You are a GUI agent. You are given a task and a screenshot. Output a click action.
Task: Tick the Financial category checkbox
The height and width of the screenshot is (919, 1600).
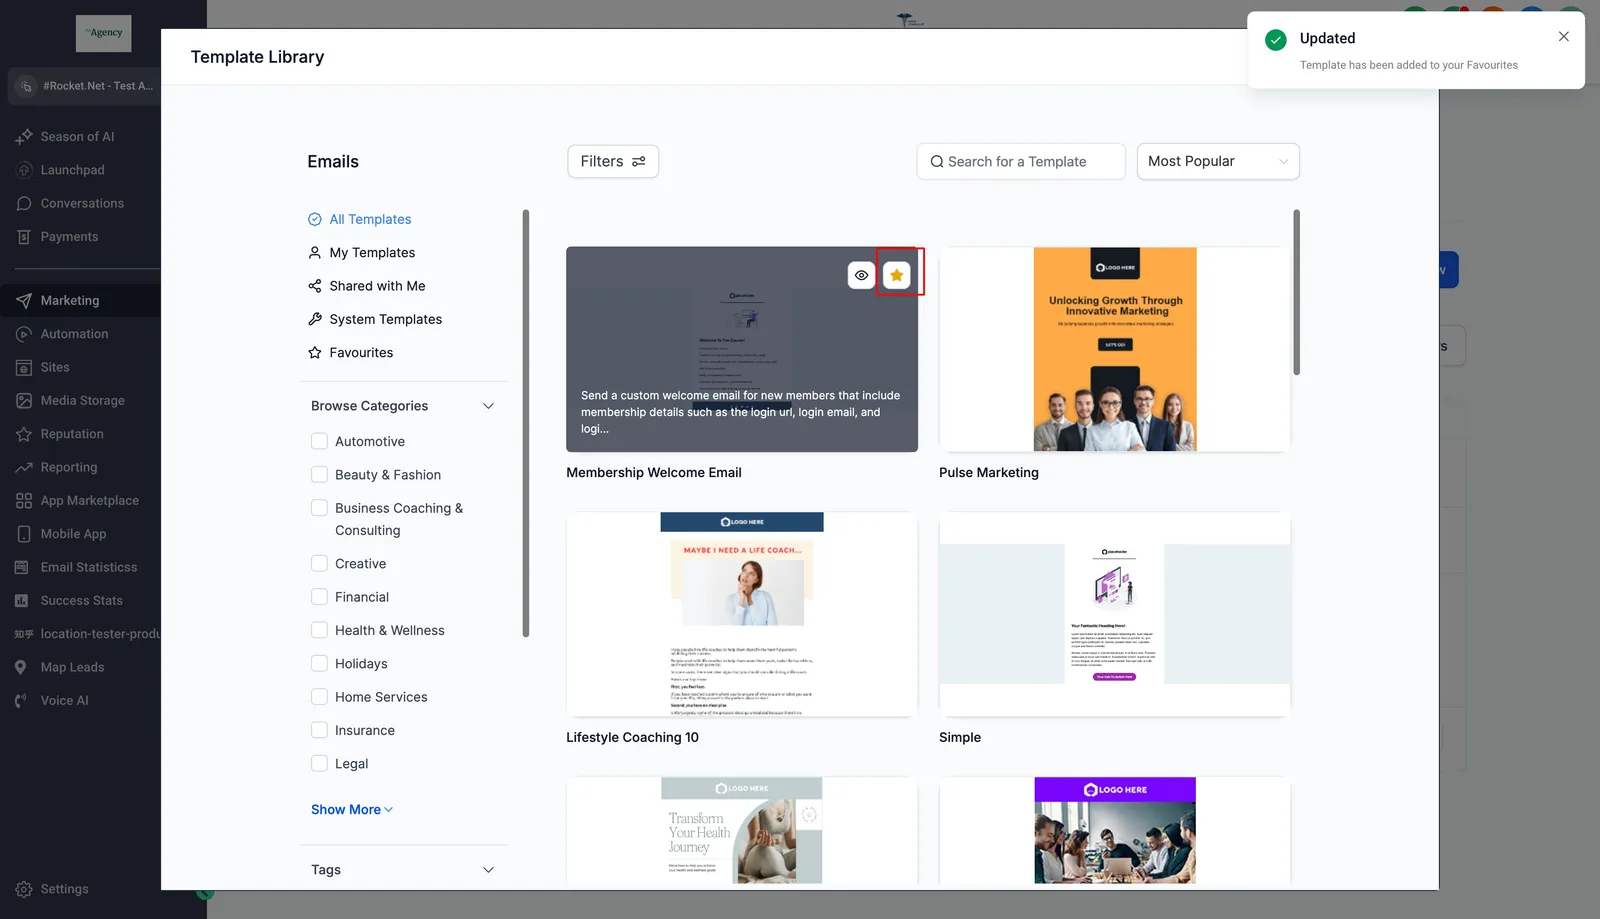coord(319,597)
